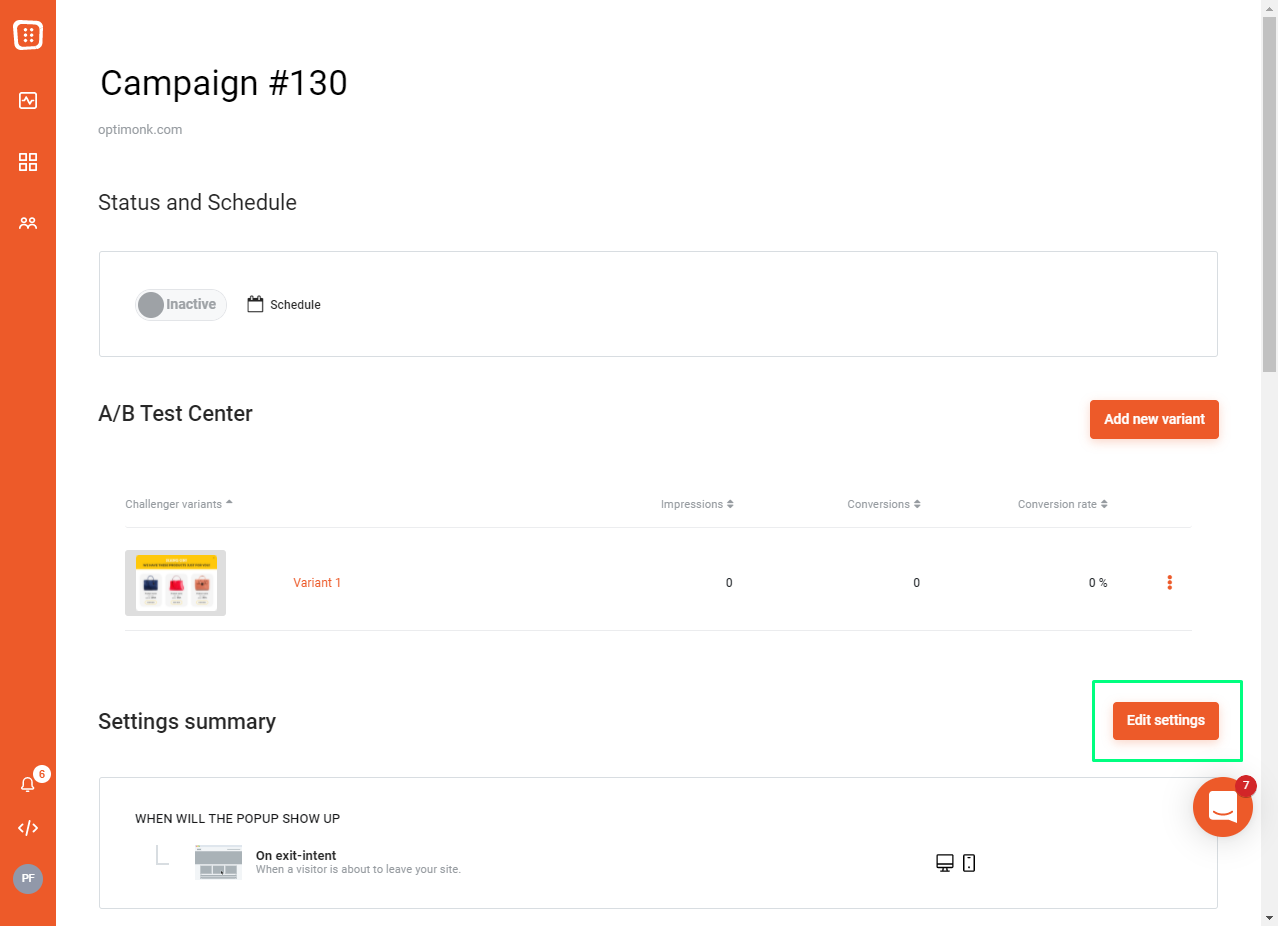The image size is (1278, 926).
Task: Open Variant 1 three-dot options menu
Action: (1169, 582)
